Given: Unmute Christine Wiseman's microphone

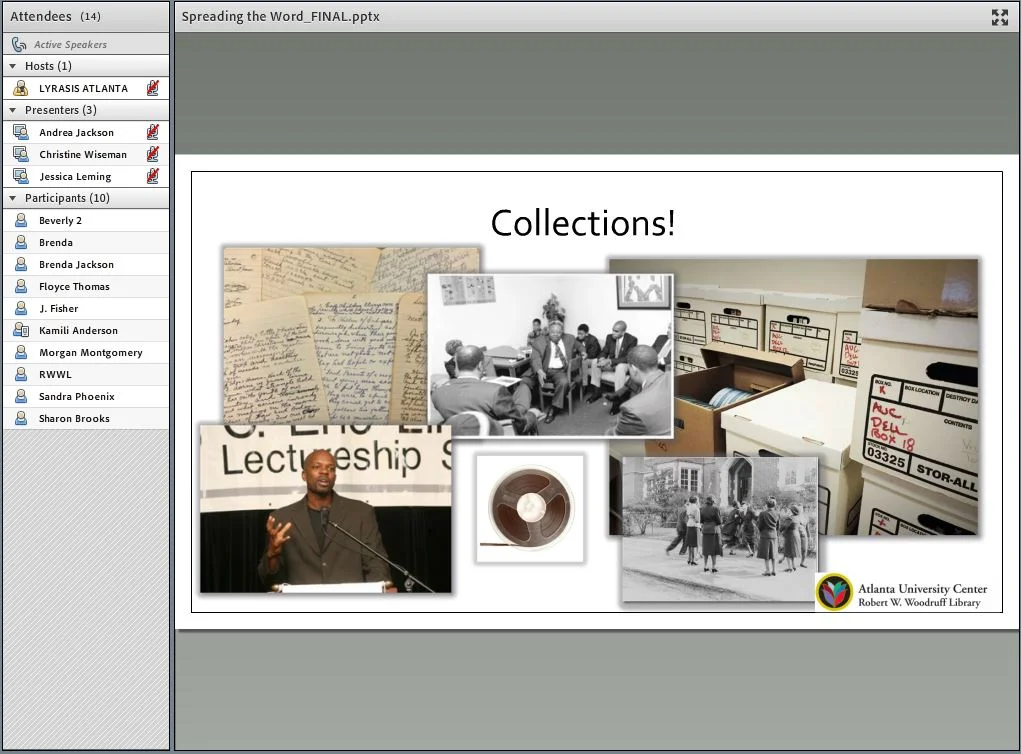Looking at the screenshot, I should pos(154,154).
